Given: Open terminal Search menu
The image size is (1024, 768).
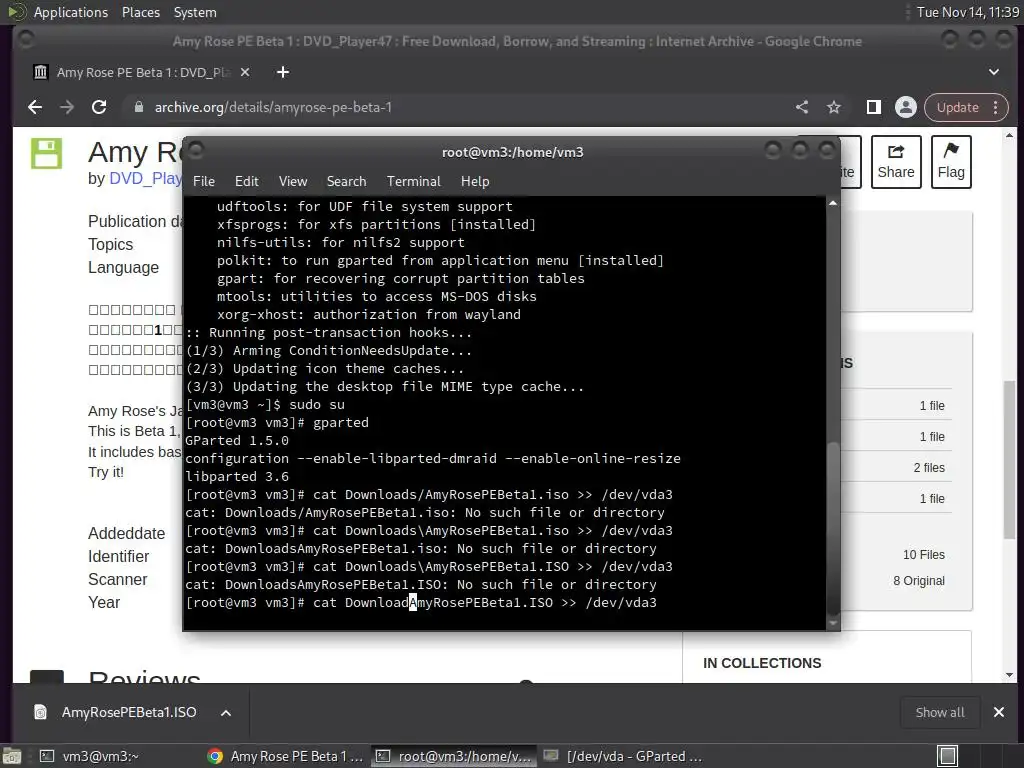Looking at the screenshot, I should tap(346, 181).
